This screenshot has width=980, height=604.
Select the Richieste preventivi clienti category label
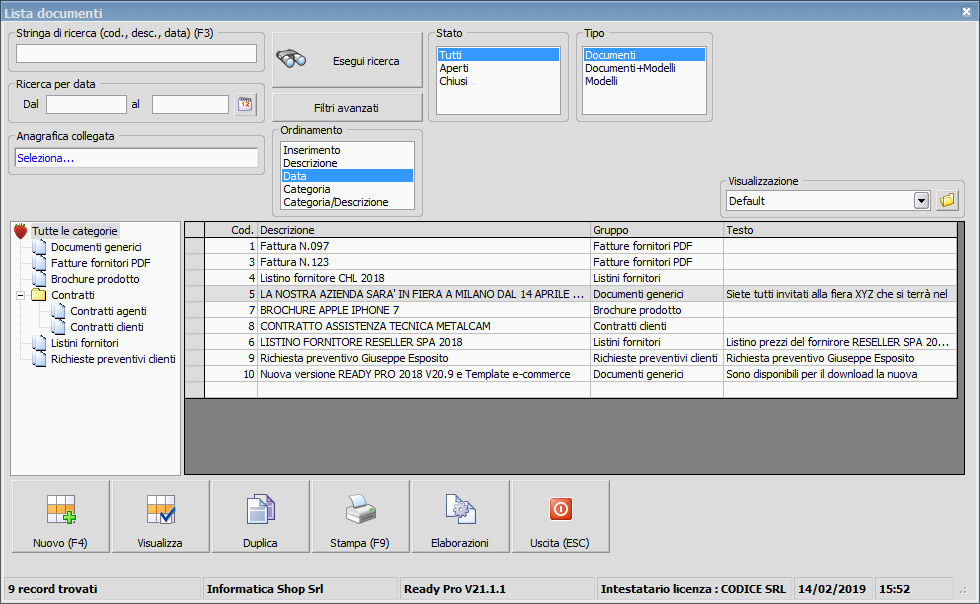(113, 360)
